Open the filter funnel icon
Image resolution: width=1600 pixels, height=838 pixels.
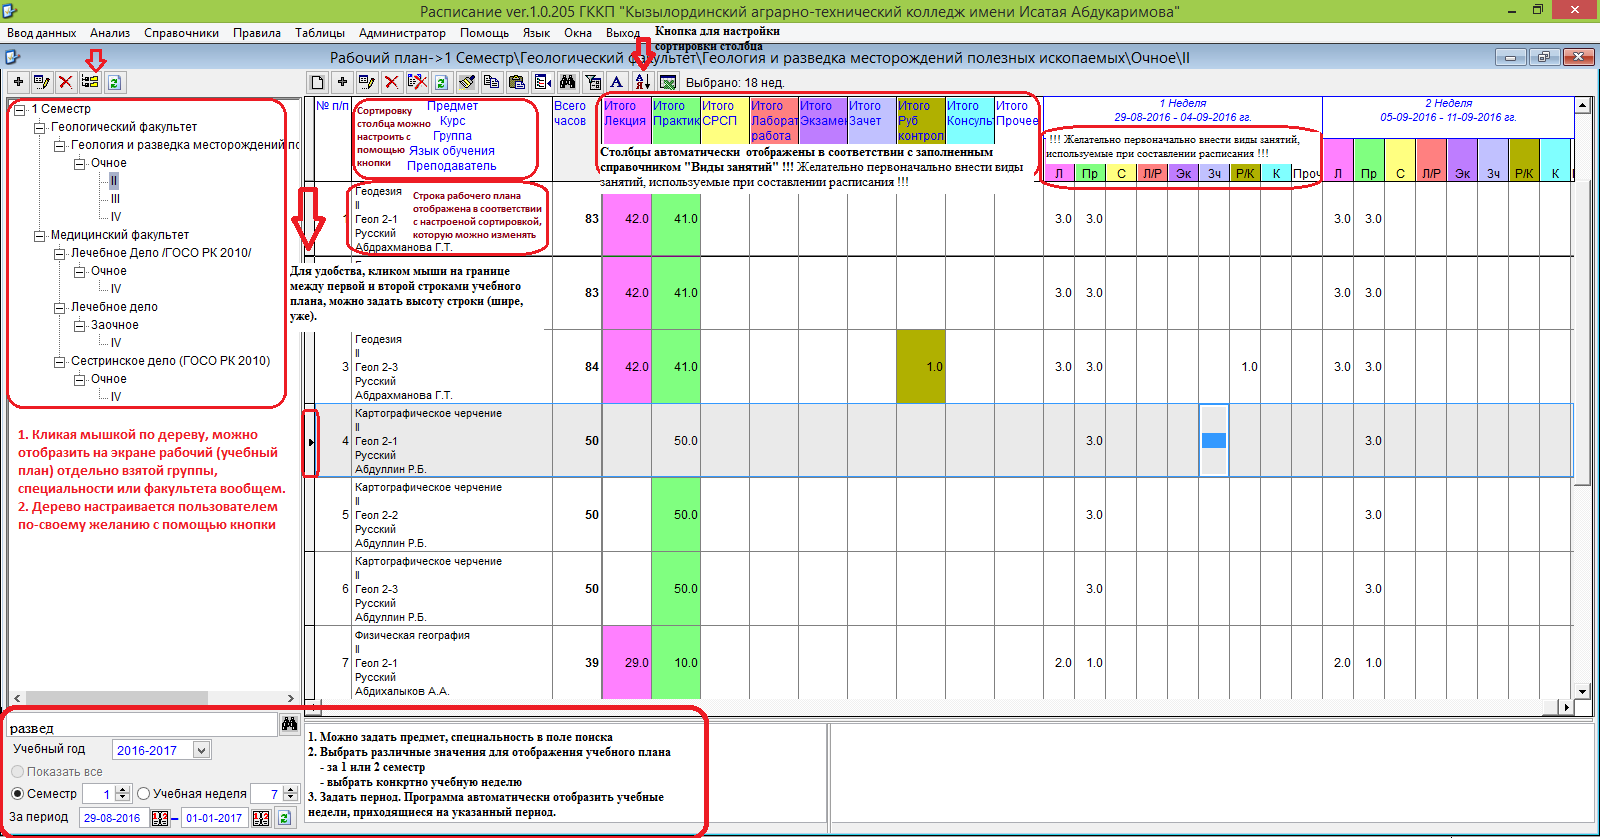tap(593, 82)
